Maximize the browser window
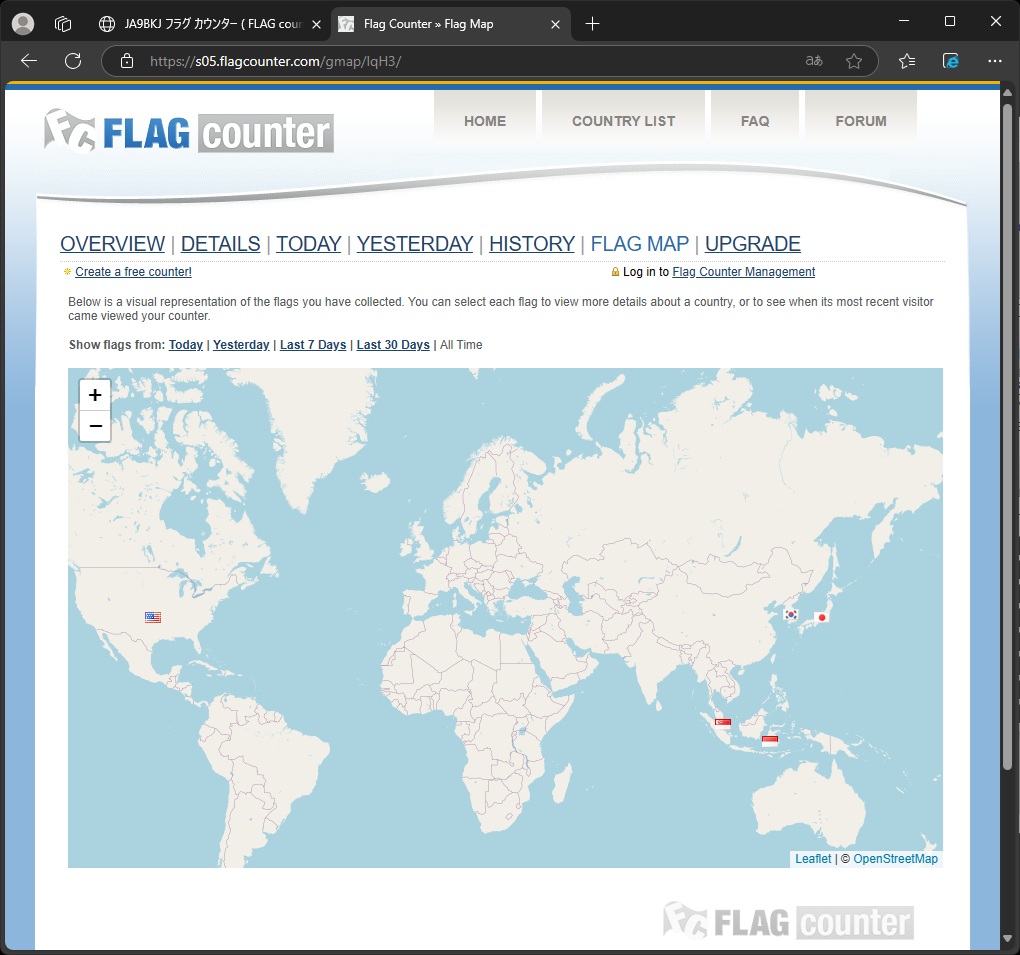Viewport: 1020px width, 955px height. tap(950, 21)
